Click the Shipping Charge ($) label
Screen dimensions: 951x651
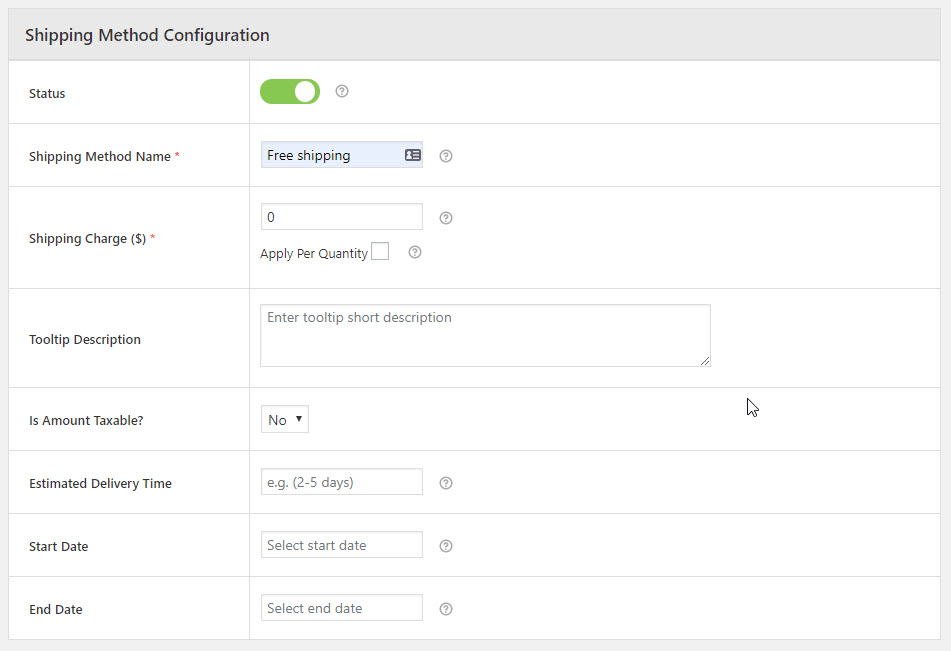point(87,238)
